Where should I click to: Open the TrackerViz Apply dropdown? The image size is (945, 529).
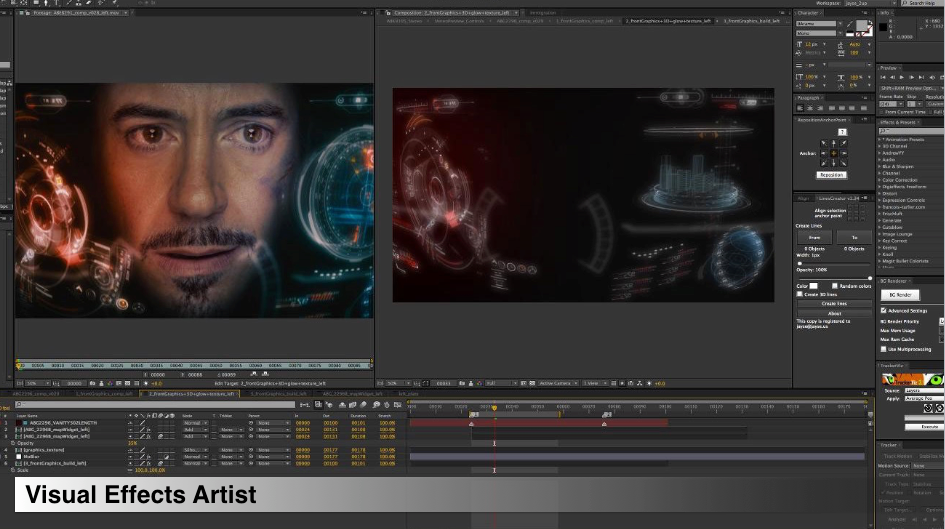pyautogui.click(x=923, y=398)
